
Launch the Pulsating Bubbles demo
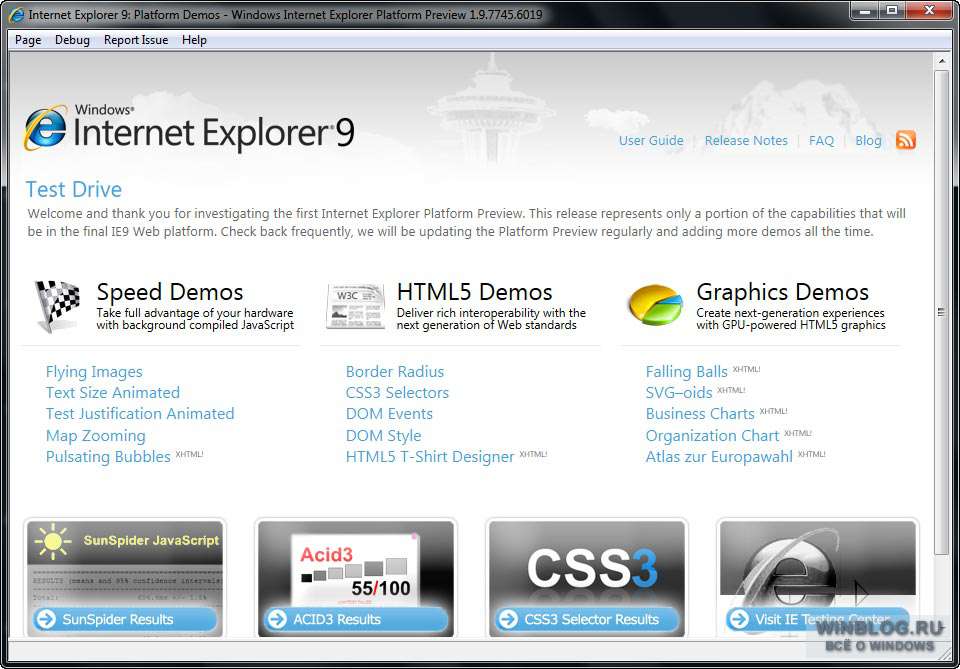[108, 457]
